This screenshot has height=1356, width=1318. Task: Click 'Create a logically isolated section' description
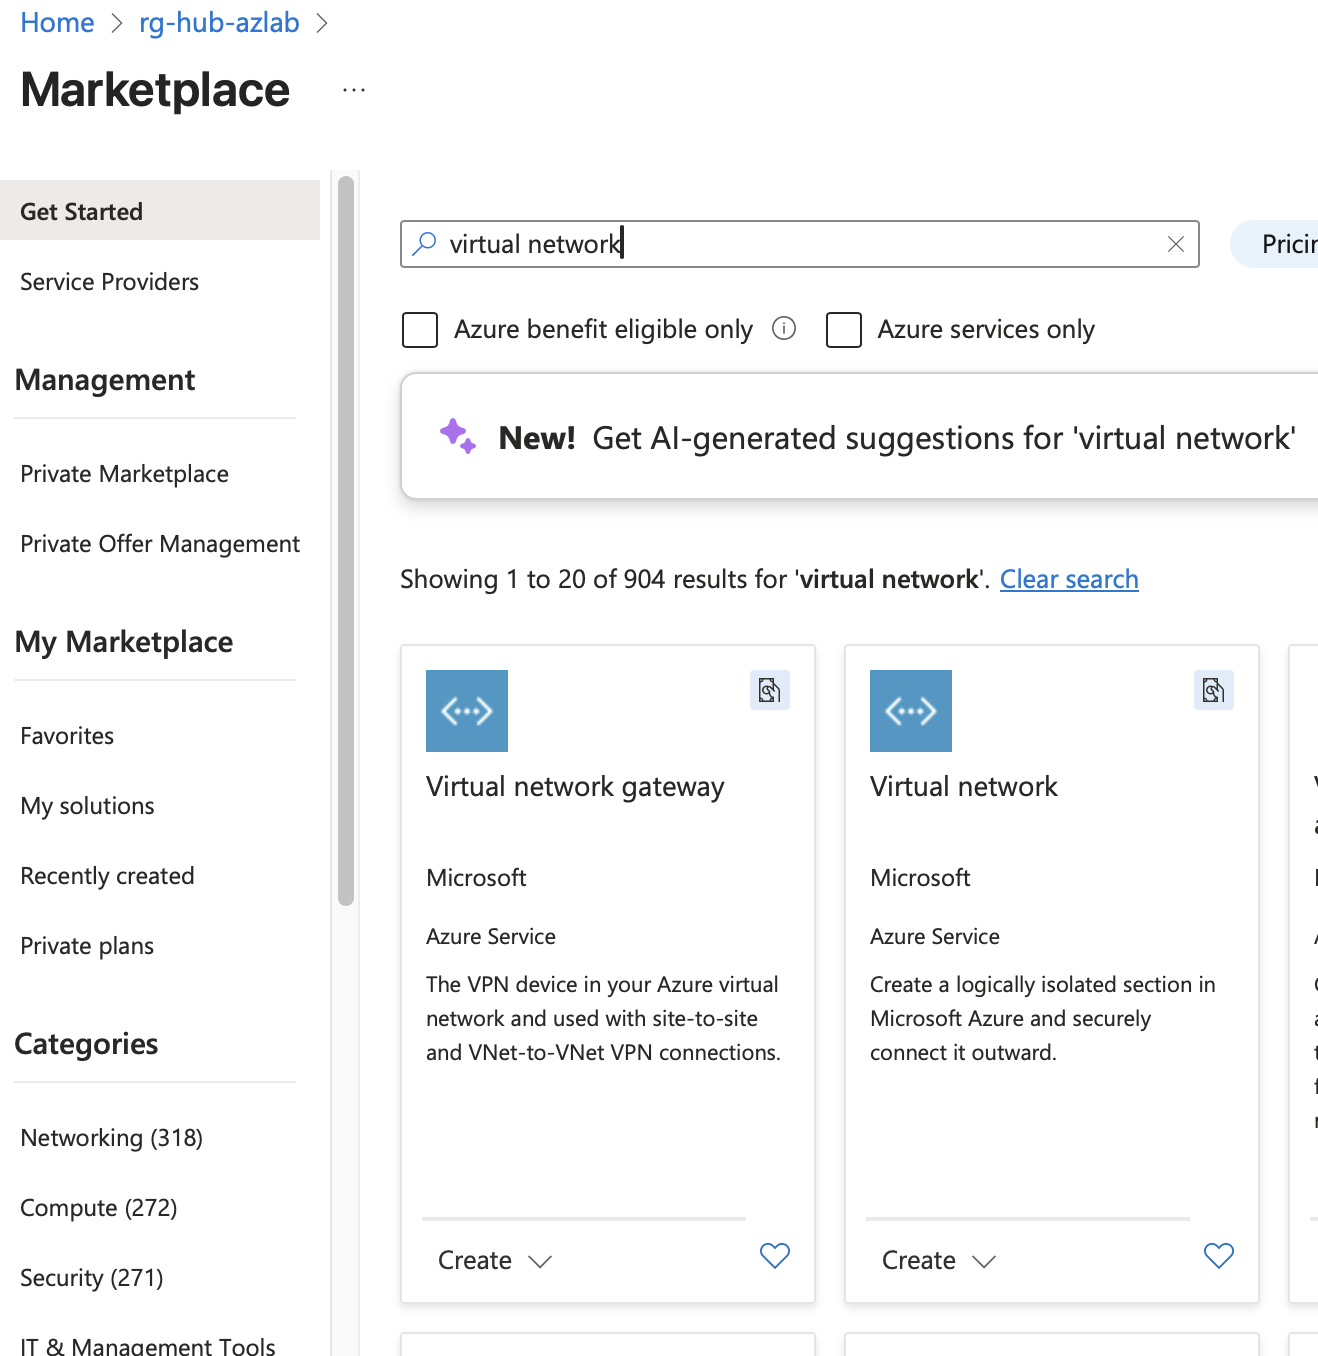[1042, 1018]
